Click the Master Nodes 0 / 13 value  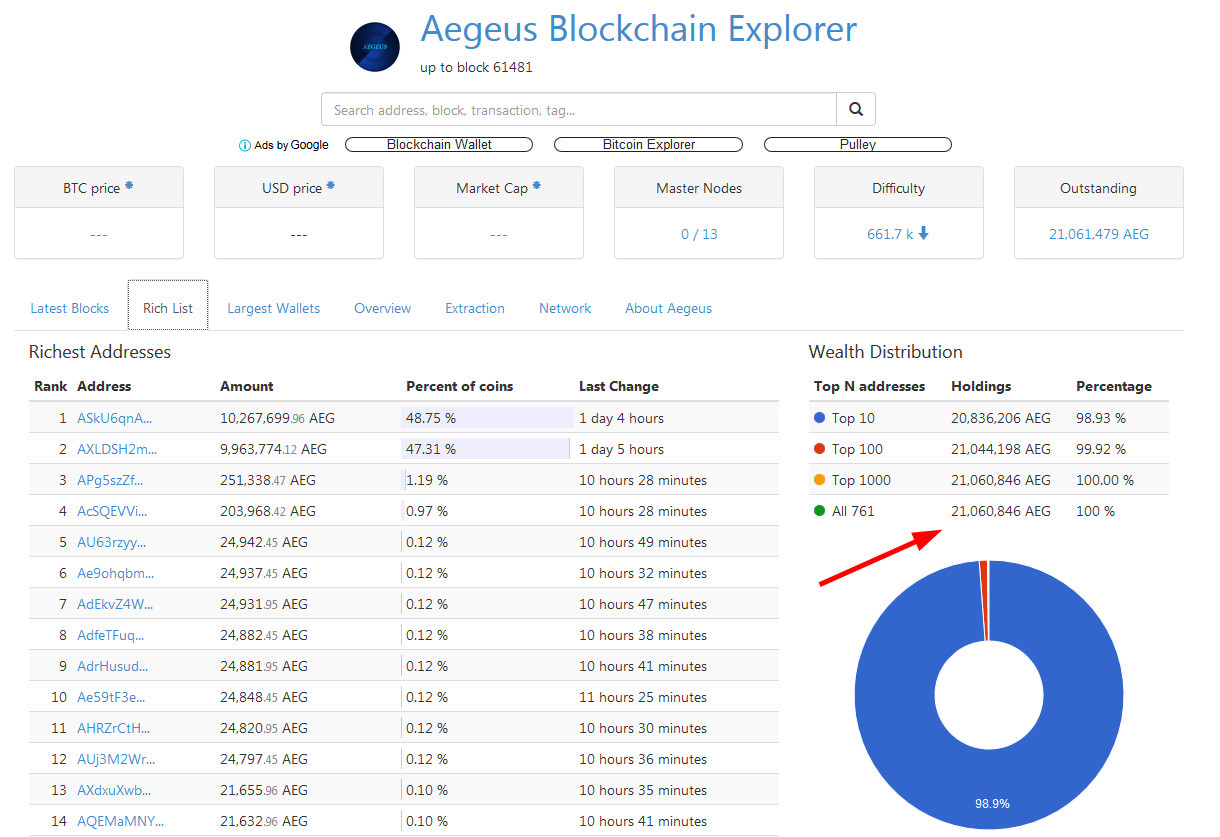click(699, 234)
